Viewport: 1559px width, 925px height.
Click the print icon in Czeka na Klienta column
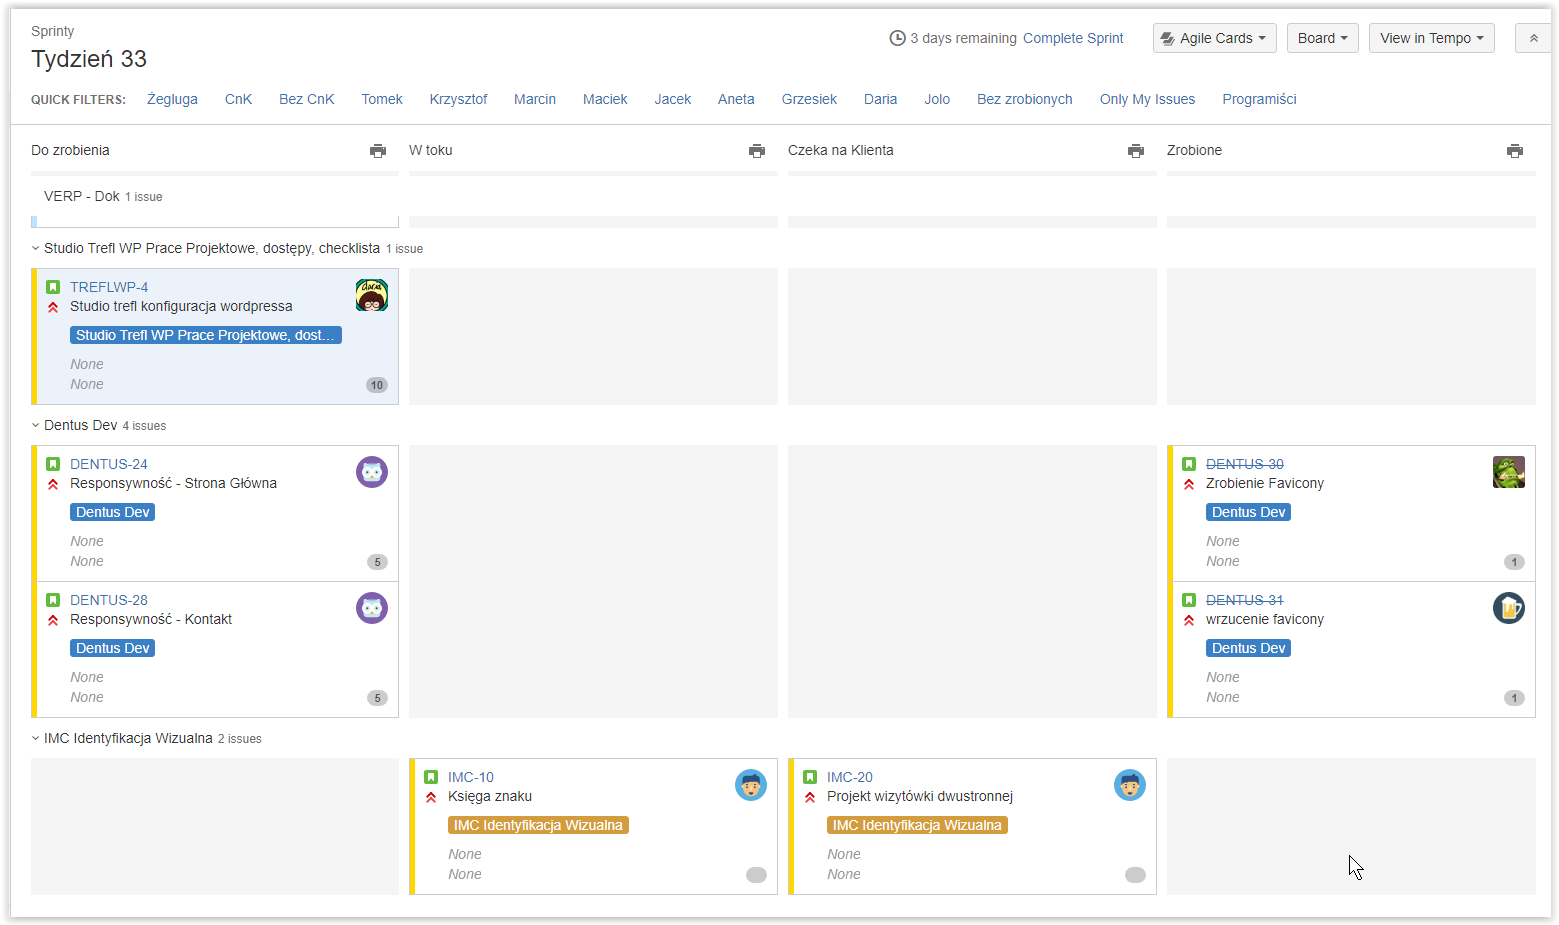click(x=1136, y=151)
